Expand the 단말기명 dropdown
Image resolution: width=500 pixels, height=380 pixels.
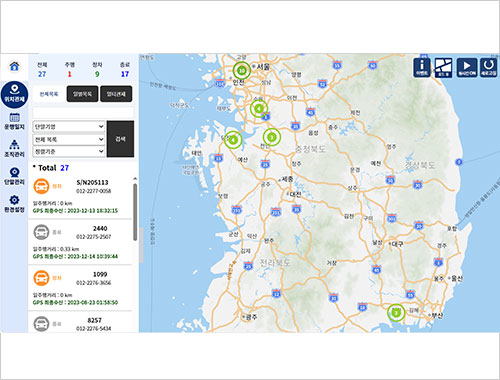coord(69,127)
